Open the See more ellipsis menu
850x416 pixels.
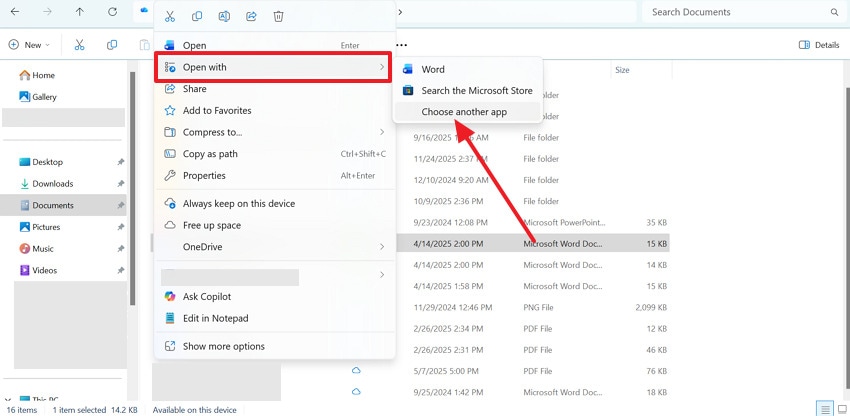(402, 45)
